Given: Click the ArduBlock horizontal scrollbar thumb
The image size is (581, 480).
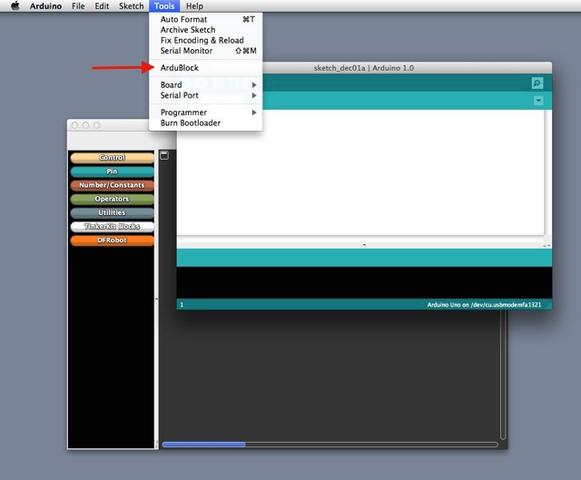Looking at the screenshot, I should 204,444.
